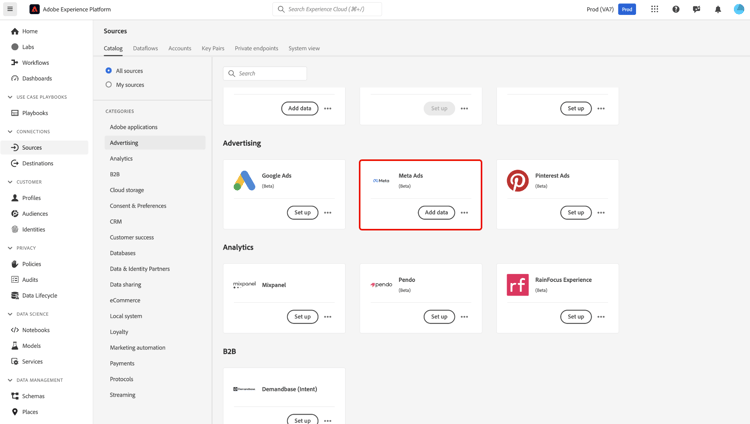
Task: Open more options for Pendo
Action: [x=464, y=317]
